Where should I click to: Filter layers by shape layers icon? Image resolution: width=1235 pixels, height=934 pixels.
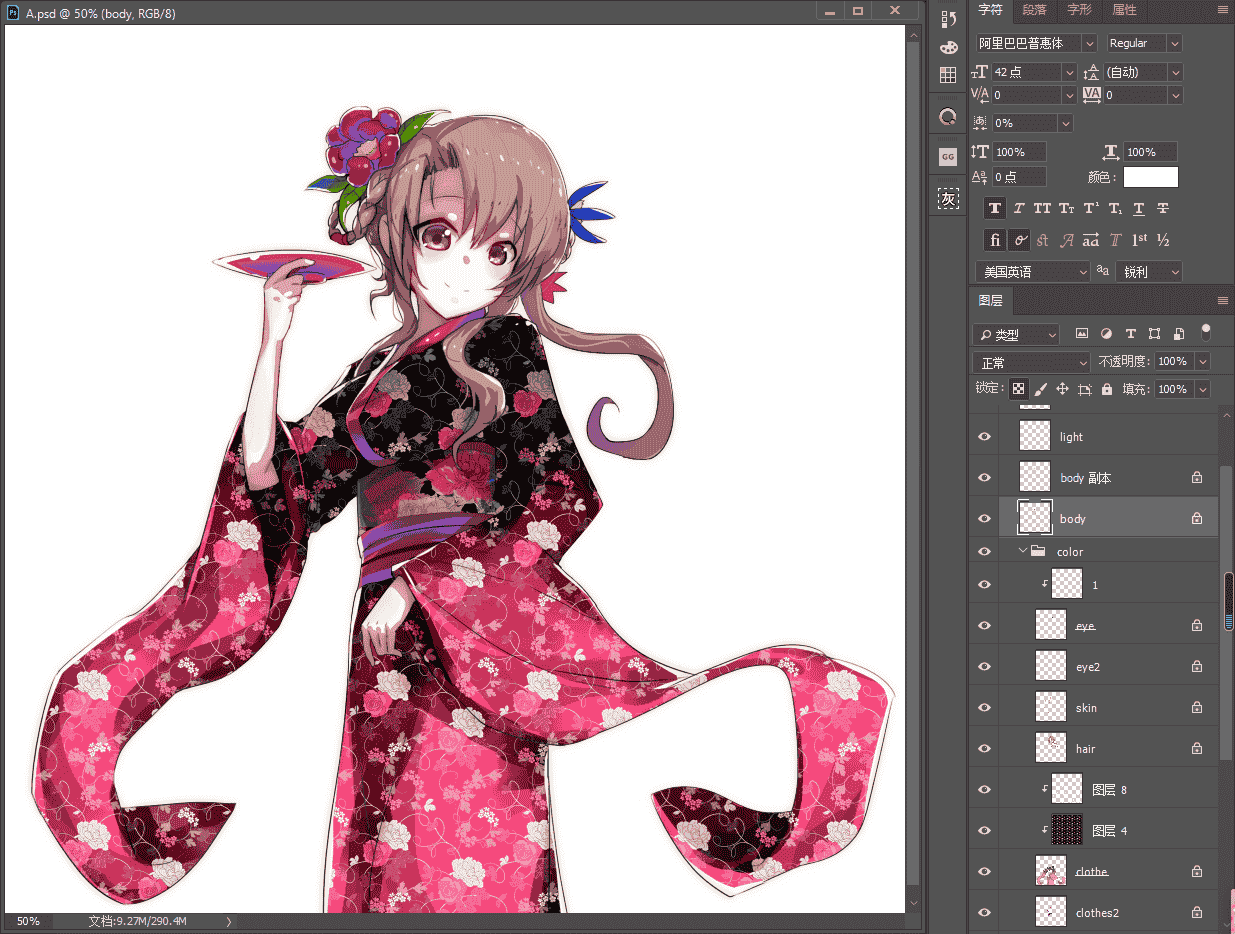pos(1154,334)
